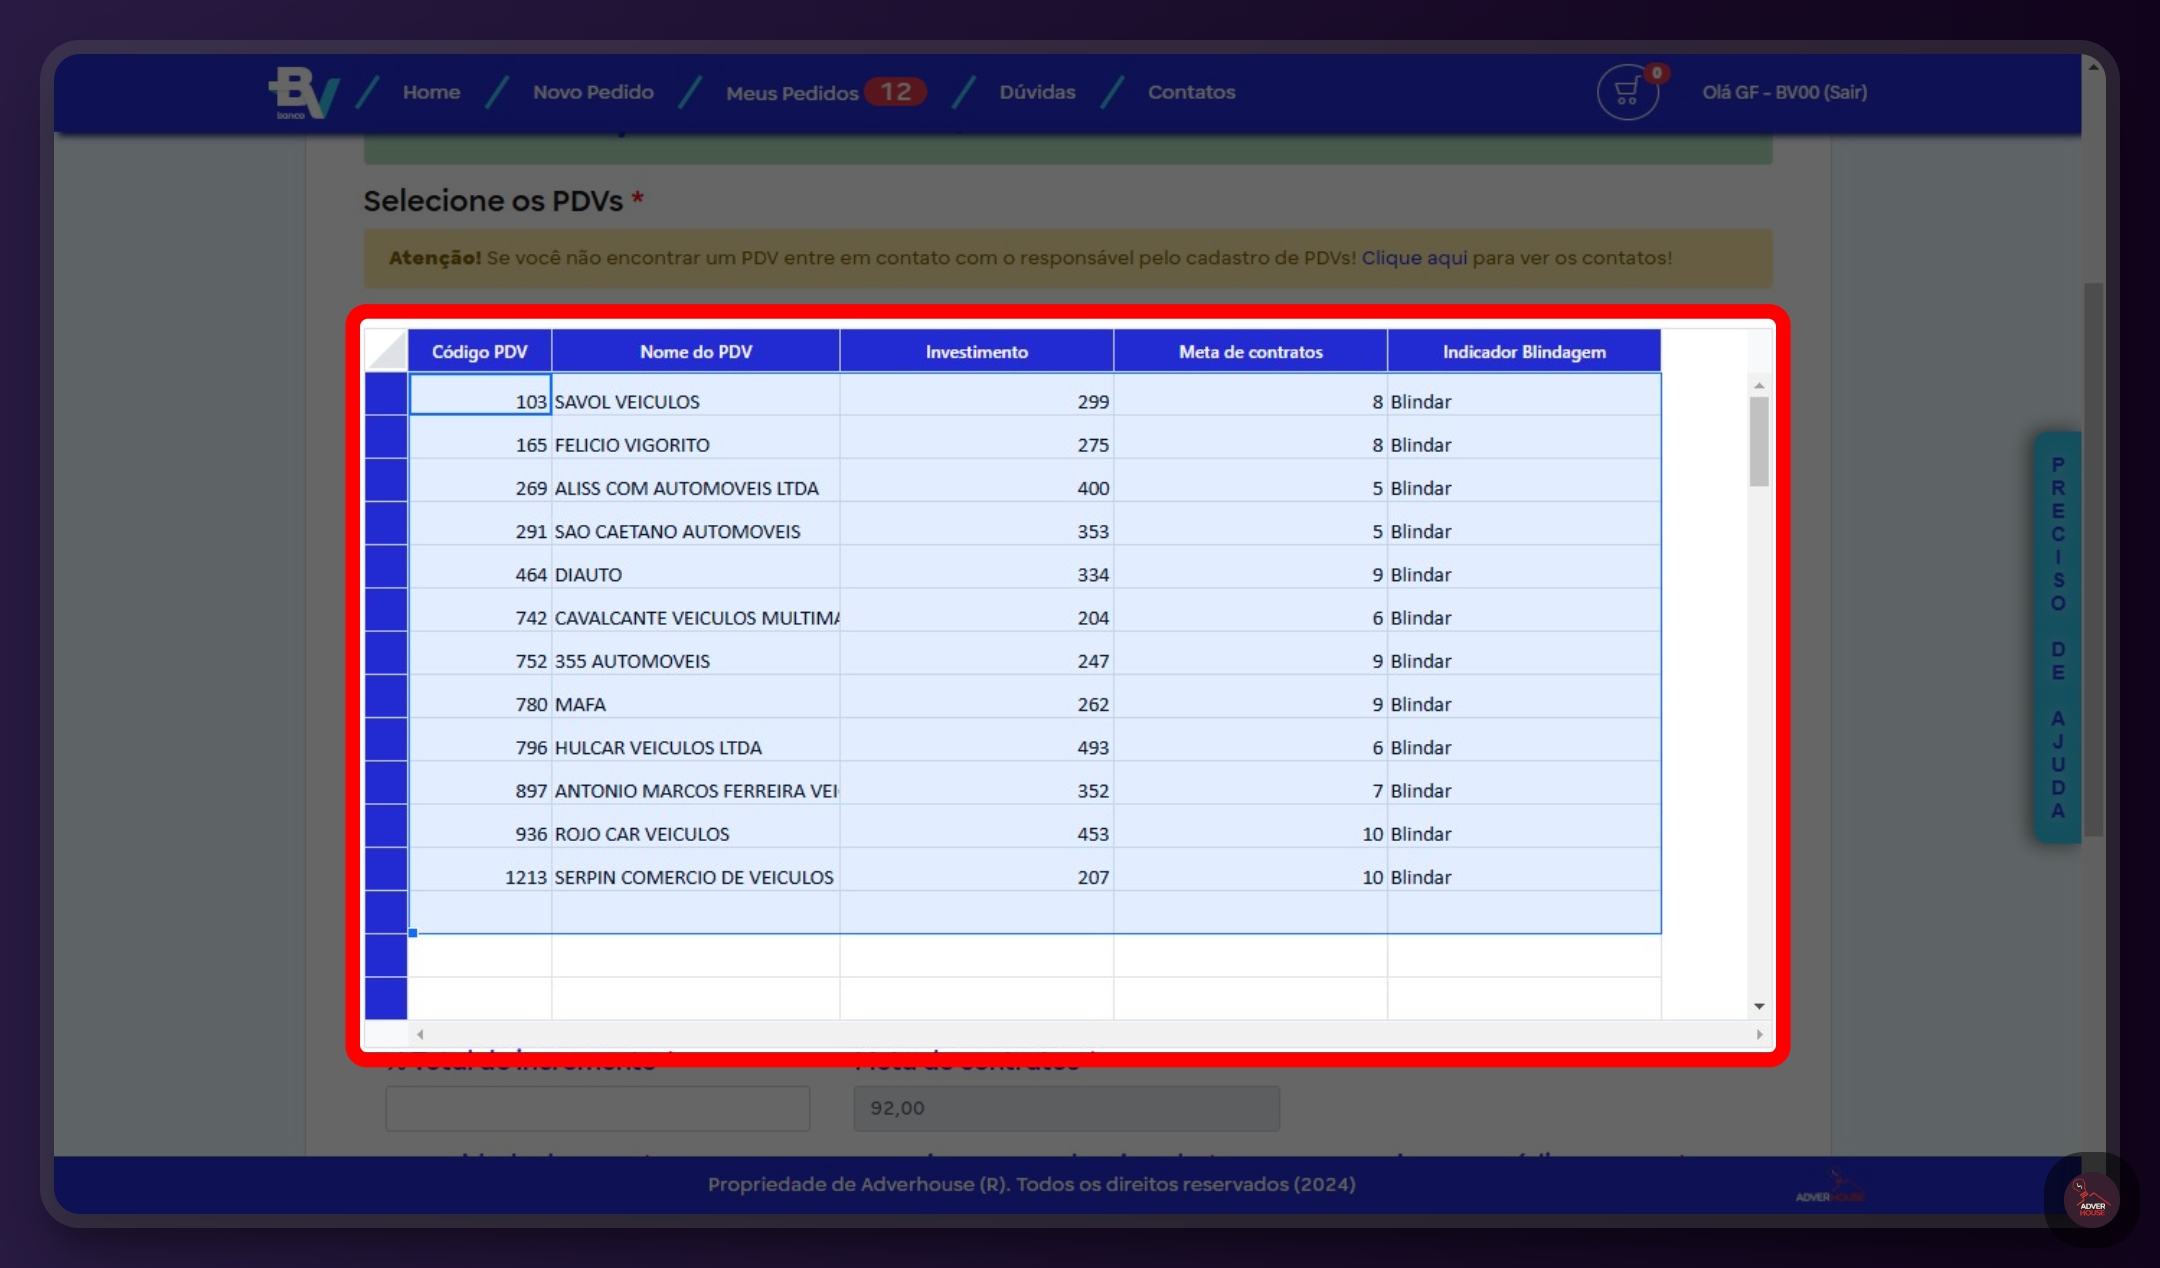Screen dimensions: 2160x1268
Task: Select investimento cell 400
Action: (x=977, y=481)
